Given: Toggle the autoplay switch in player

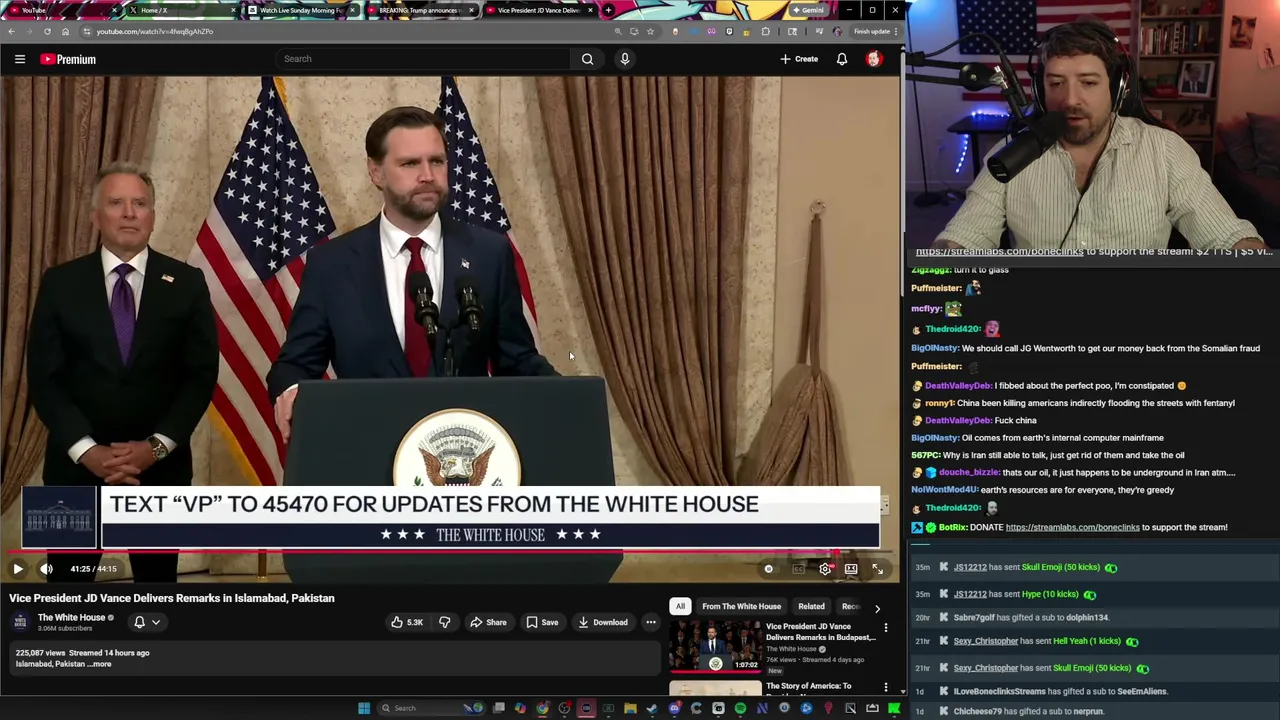Looking at the screenshot, I should [x=768, y=569].
